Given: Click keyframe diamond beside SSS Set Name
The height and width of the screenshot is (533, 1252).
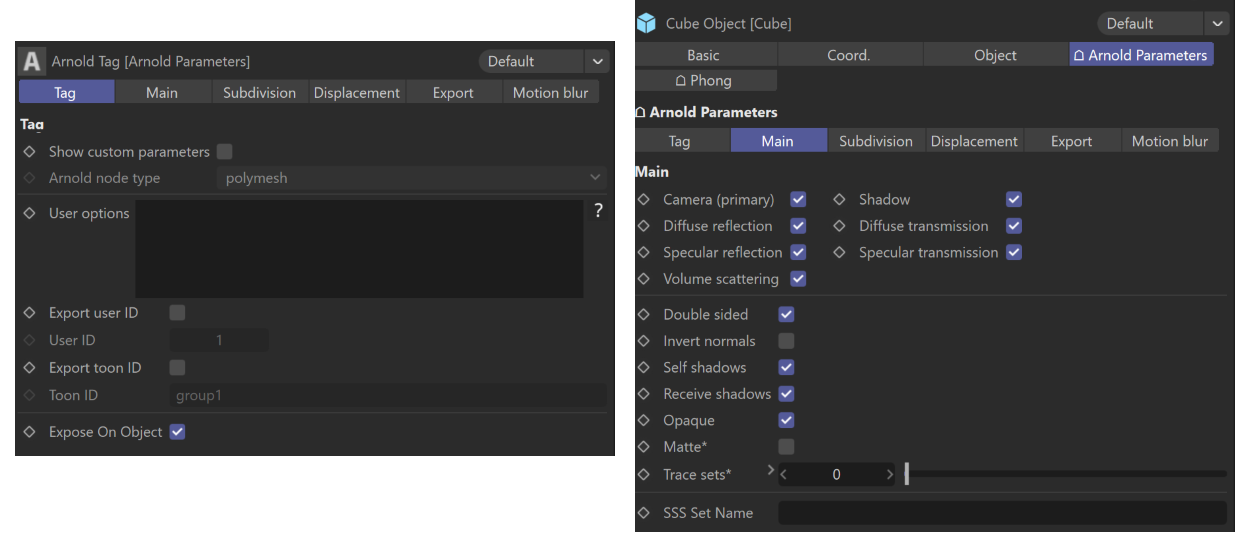Looking at the screenshot, I should pyautogui.click(x=643, y=513).
